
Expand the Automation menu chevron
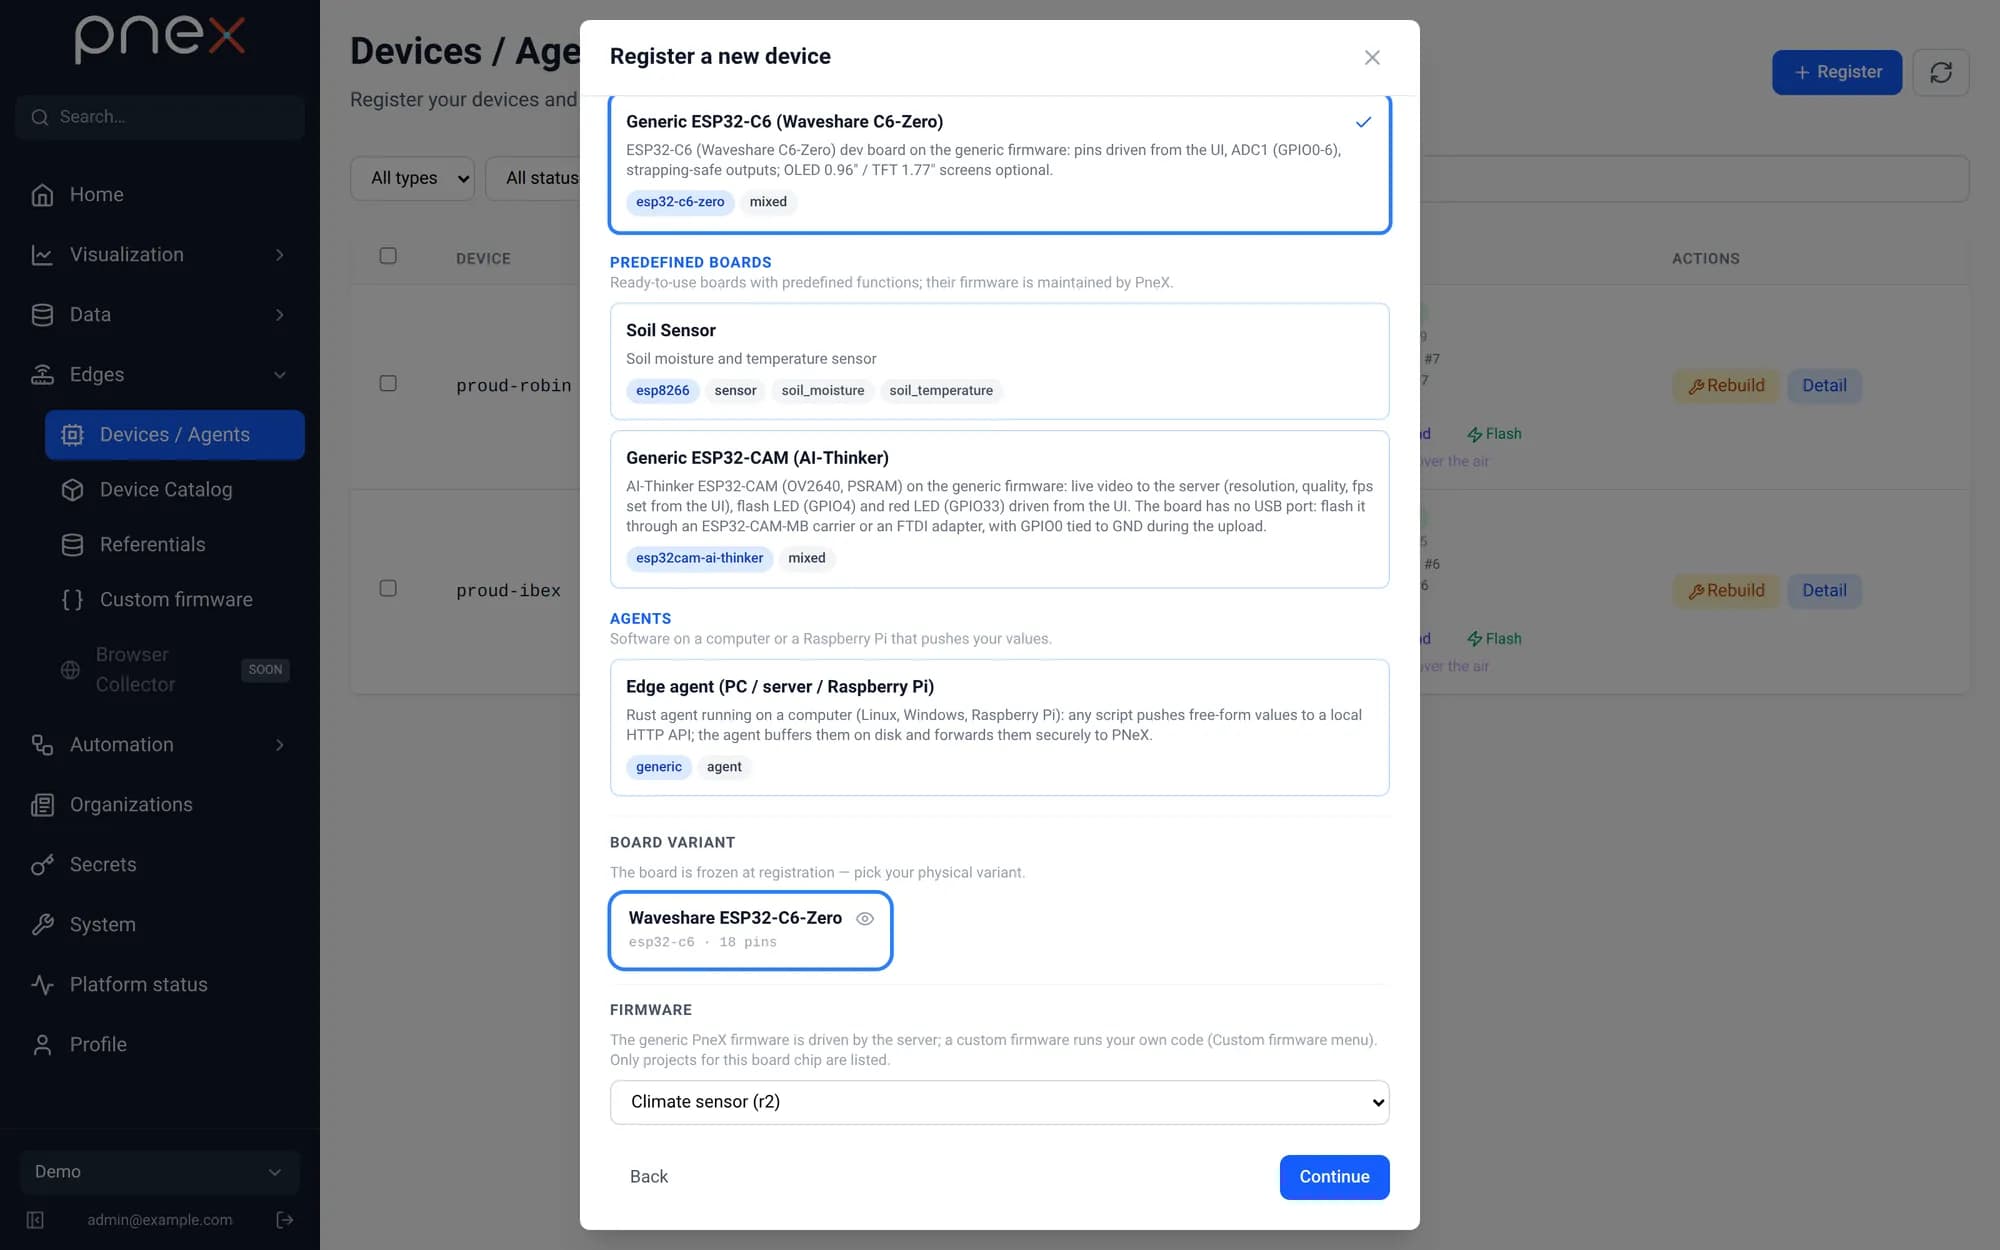[x=280, y=745]
